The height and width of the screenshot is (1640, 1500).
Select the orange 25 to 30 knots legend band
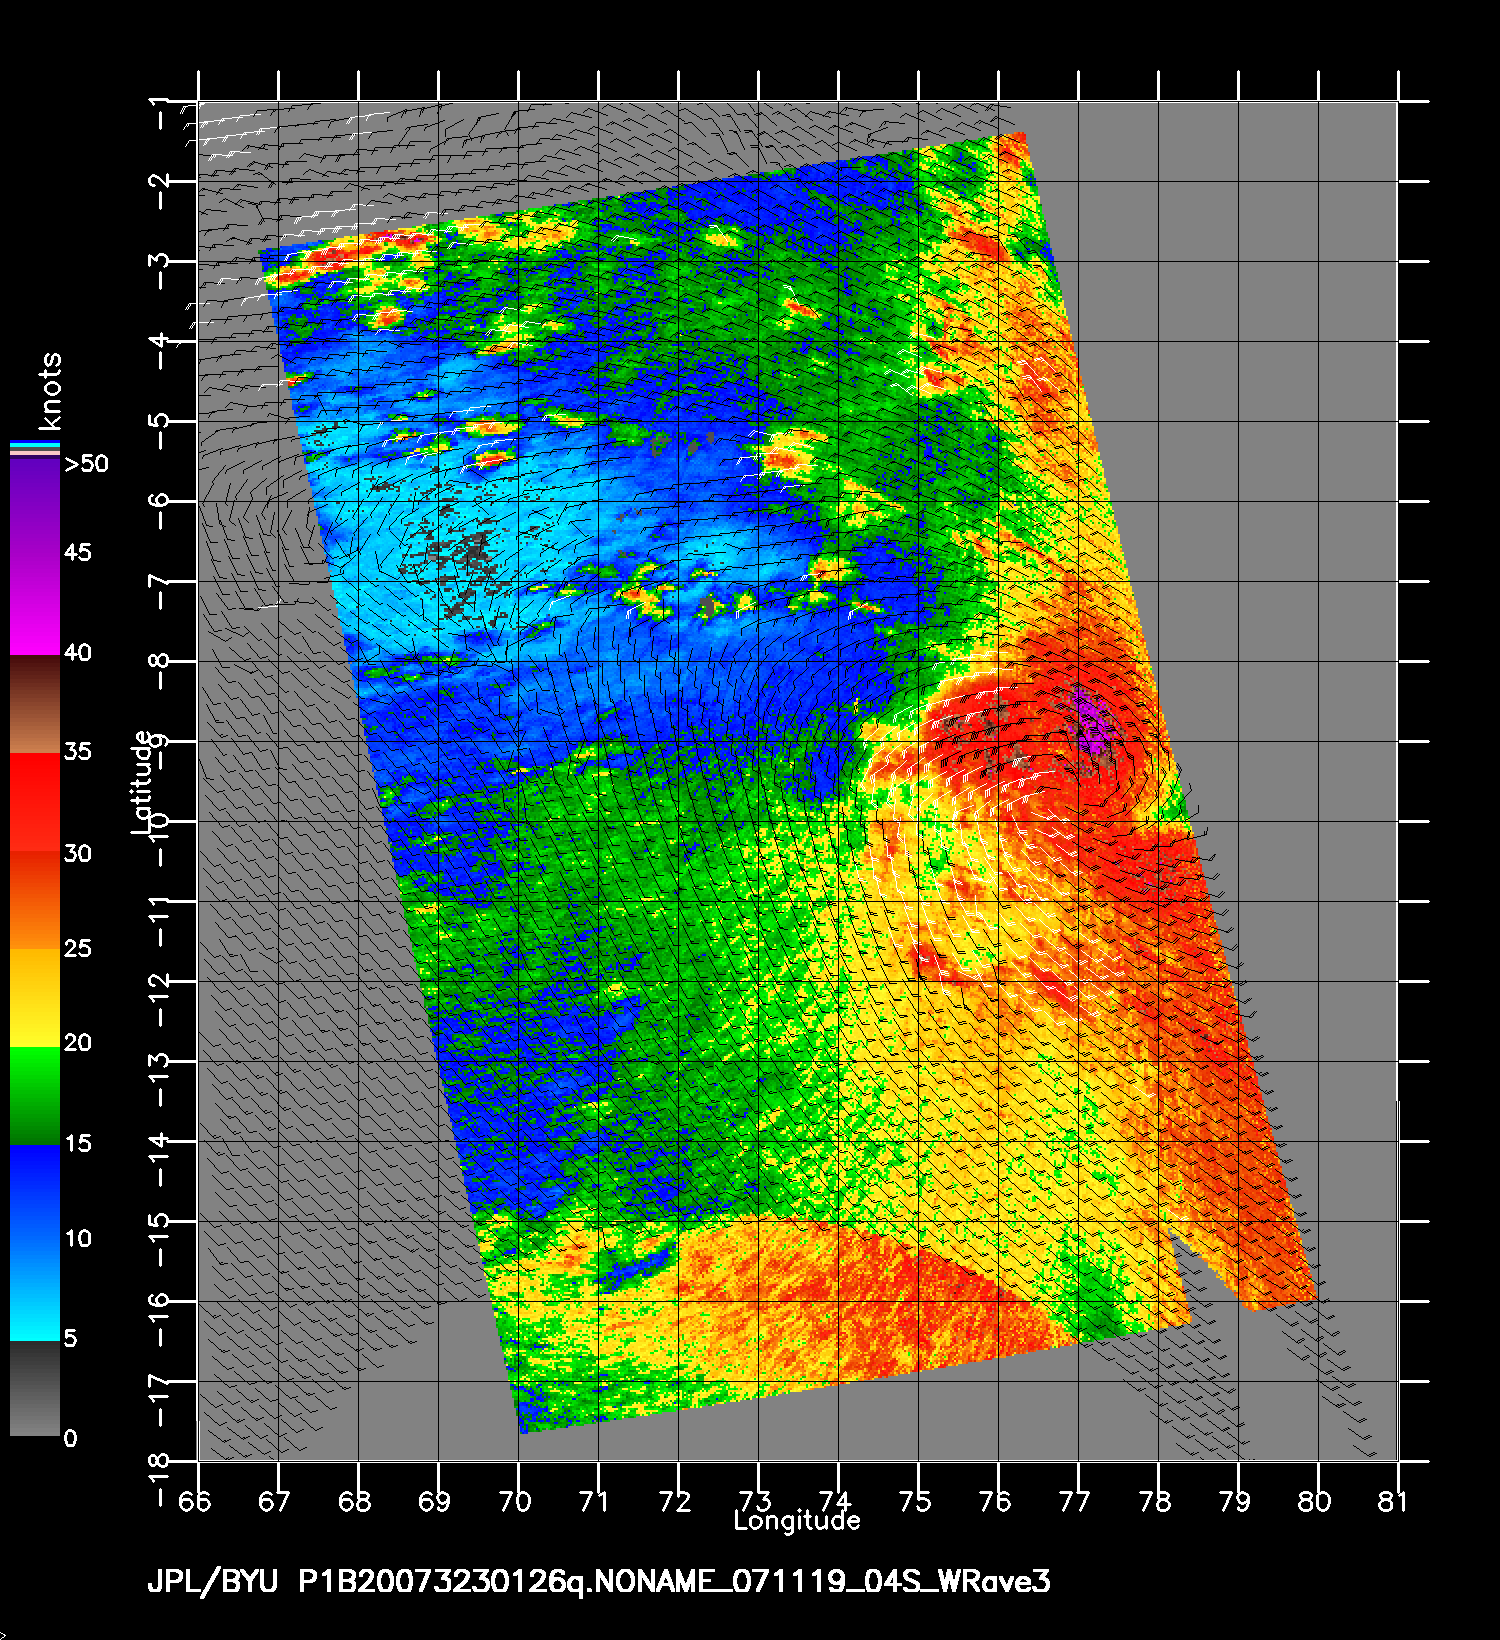point(35,899)
